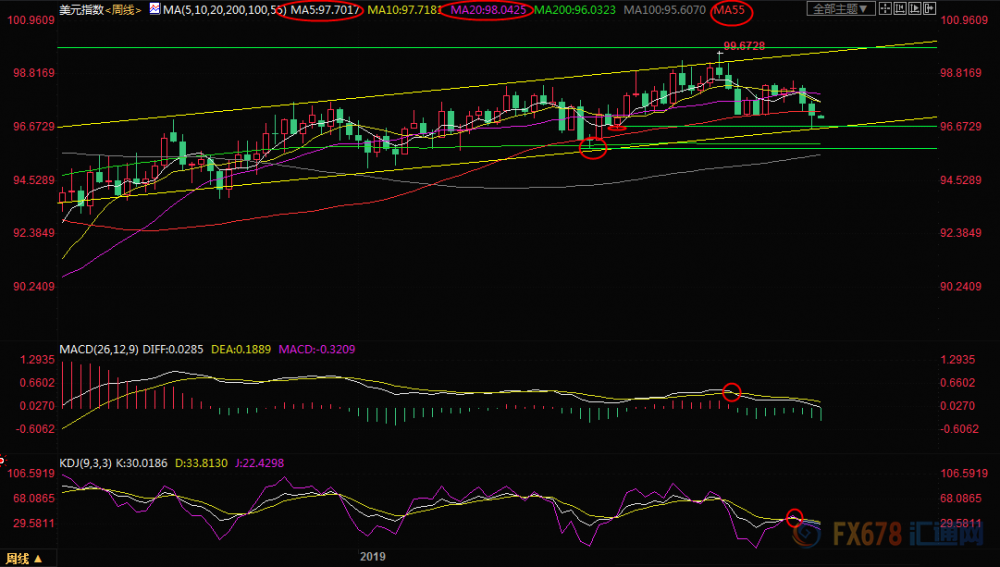Click the export/exit arrow icon
The image size is (1000, 567).
tap(929, 9)
